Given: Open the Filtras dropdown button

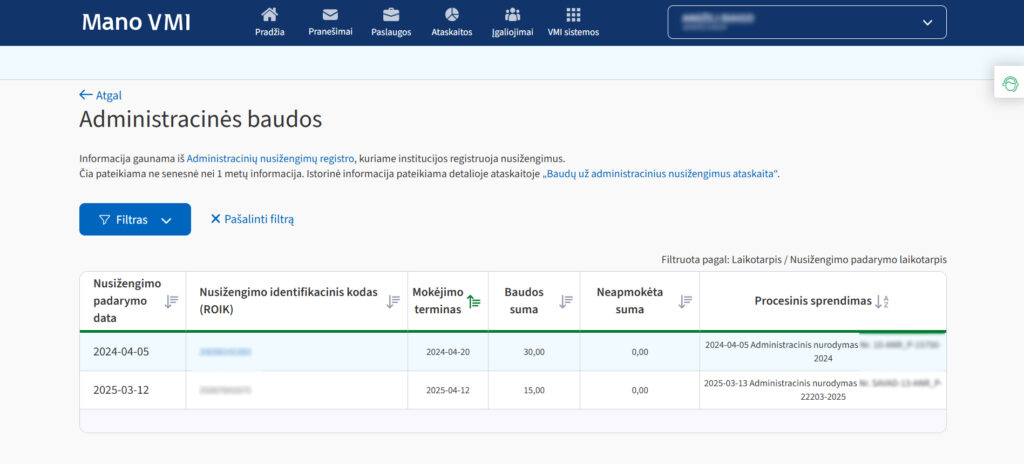Looking at the screenshot, I should pyautogui.click(x=135, y=220).
